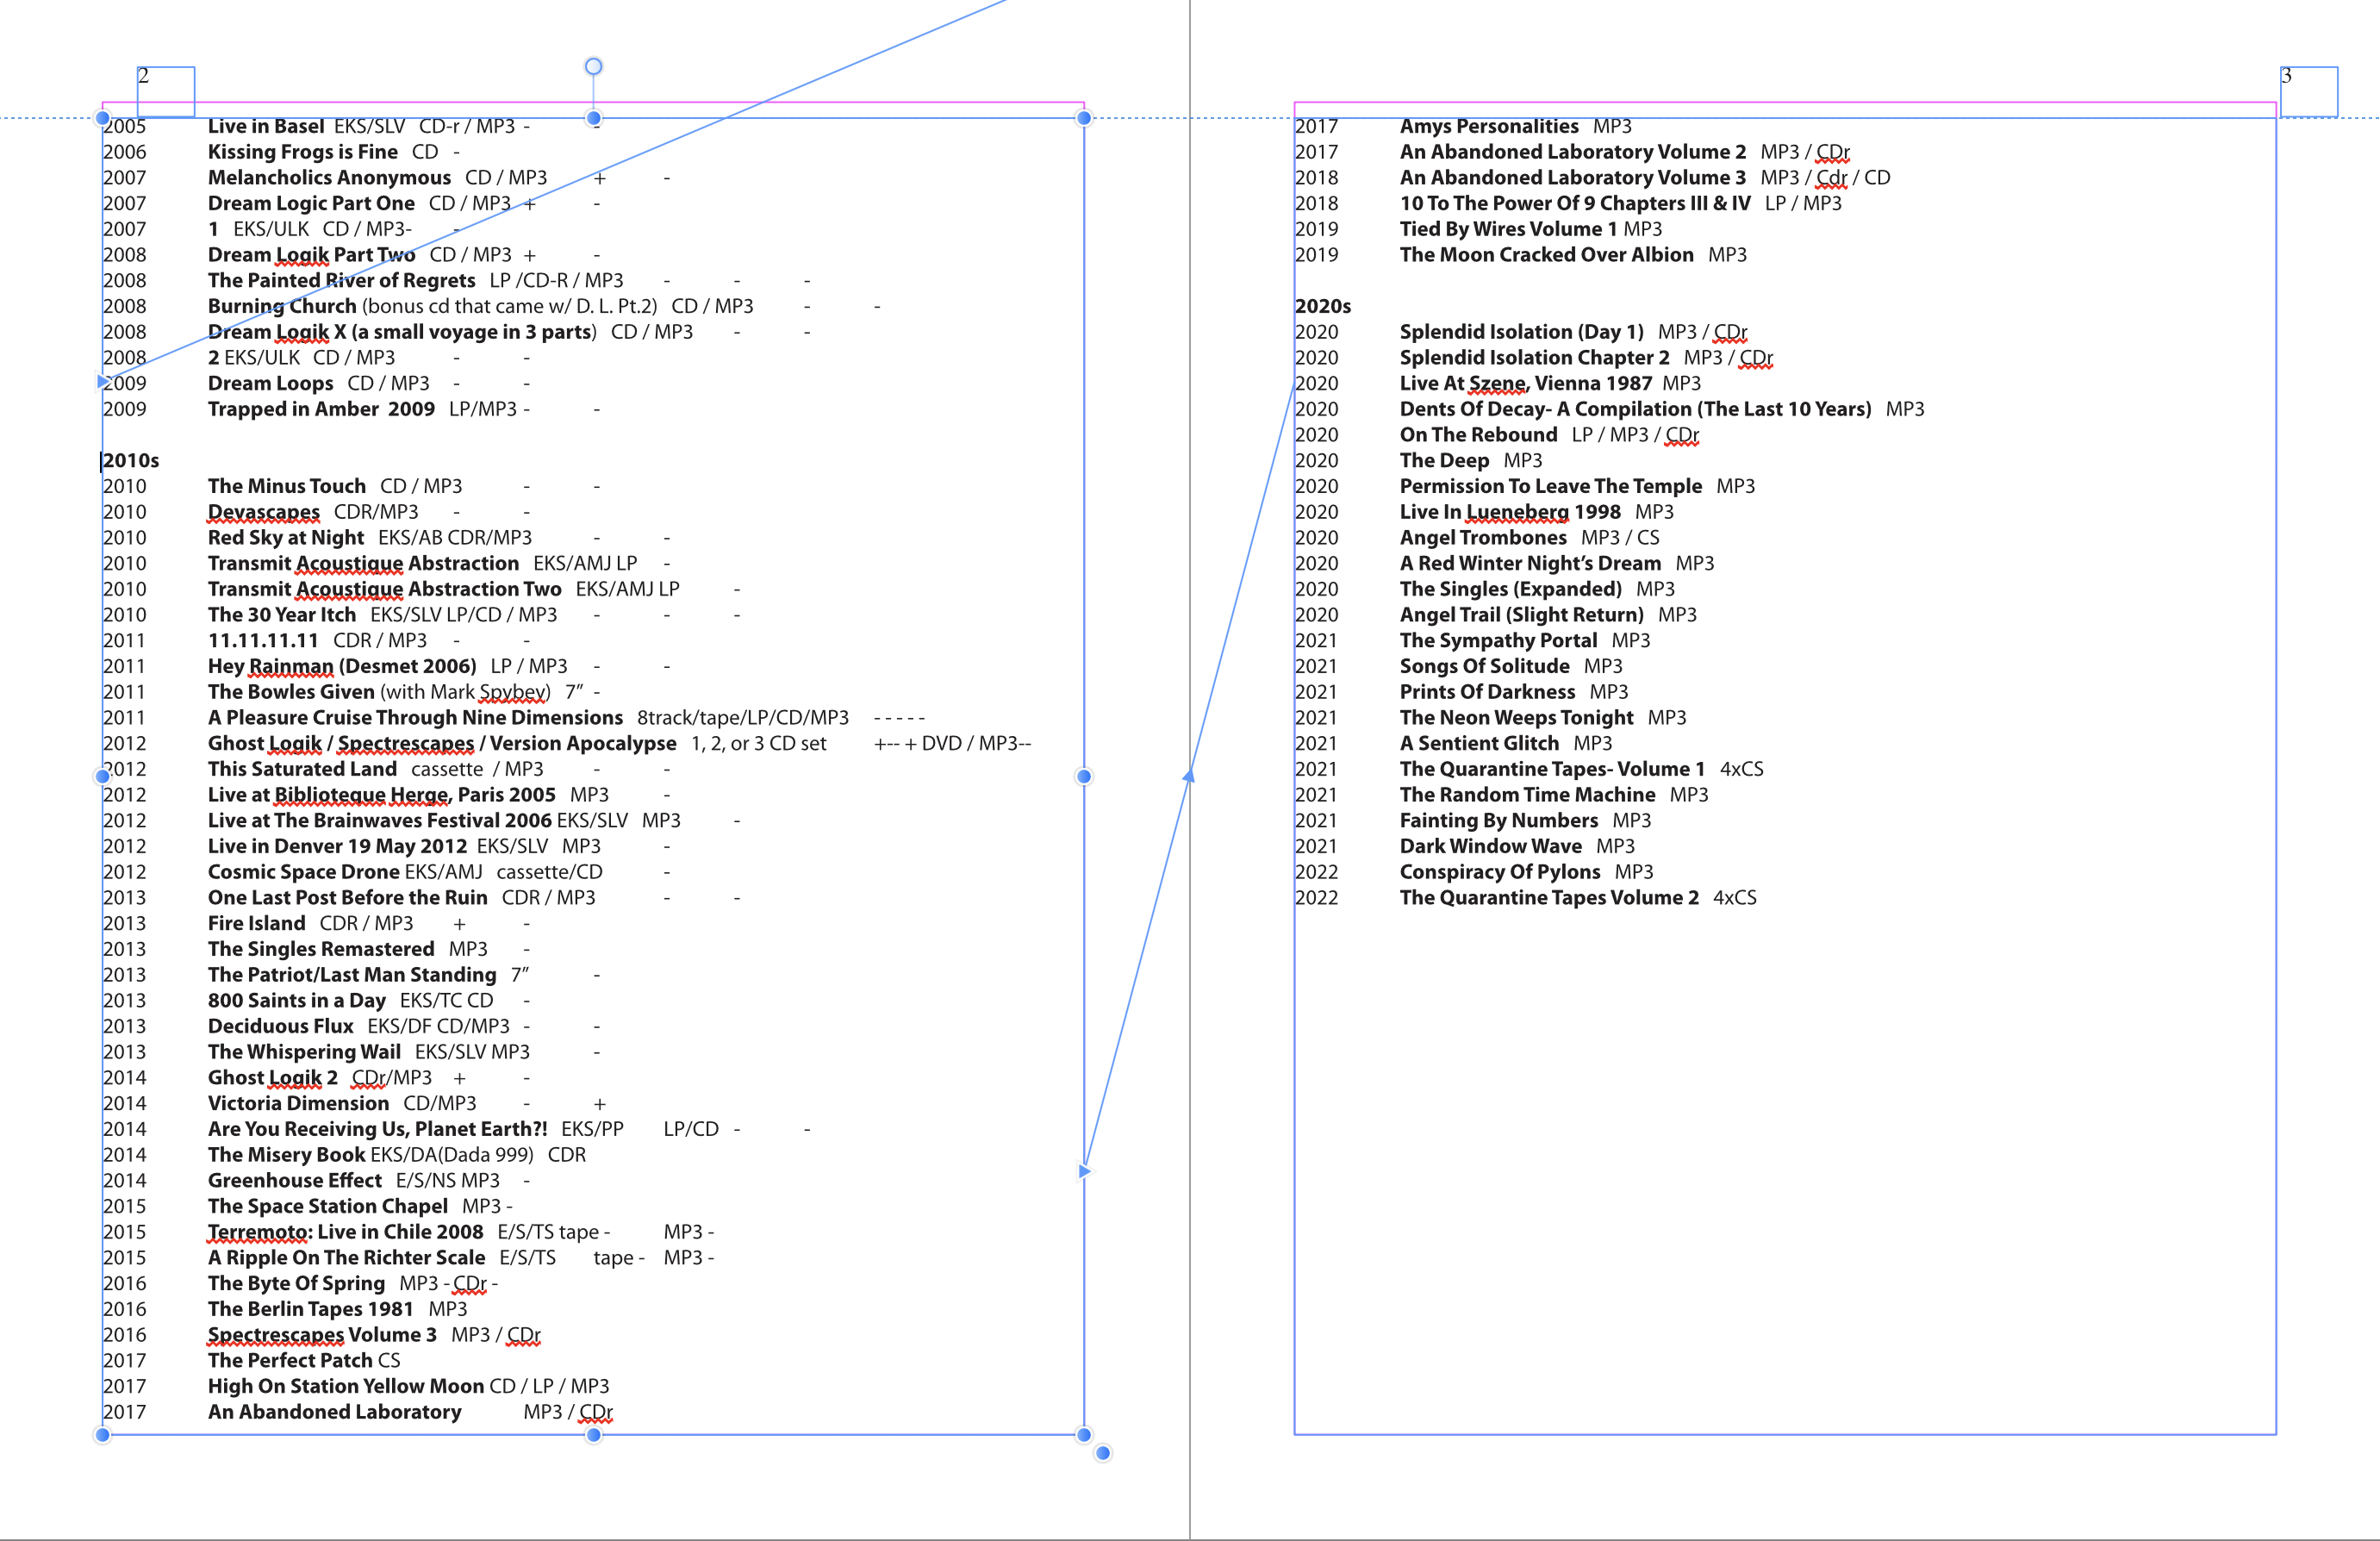This screenshot has height=1541, width=2380.
Task: Click 'The Byte Of Spring' title
Action: (x=296, y=1283)
